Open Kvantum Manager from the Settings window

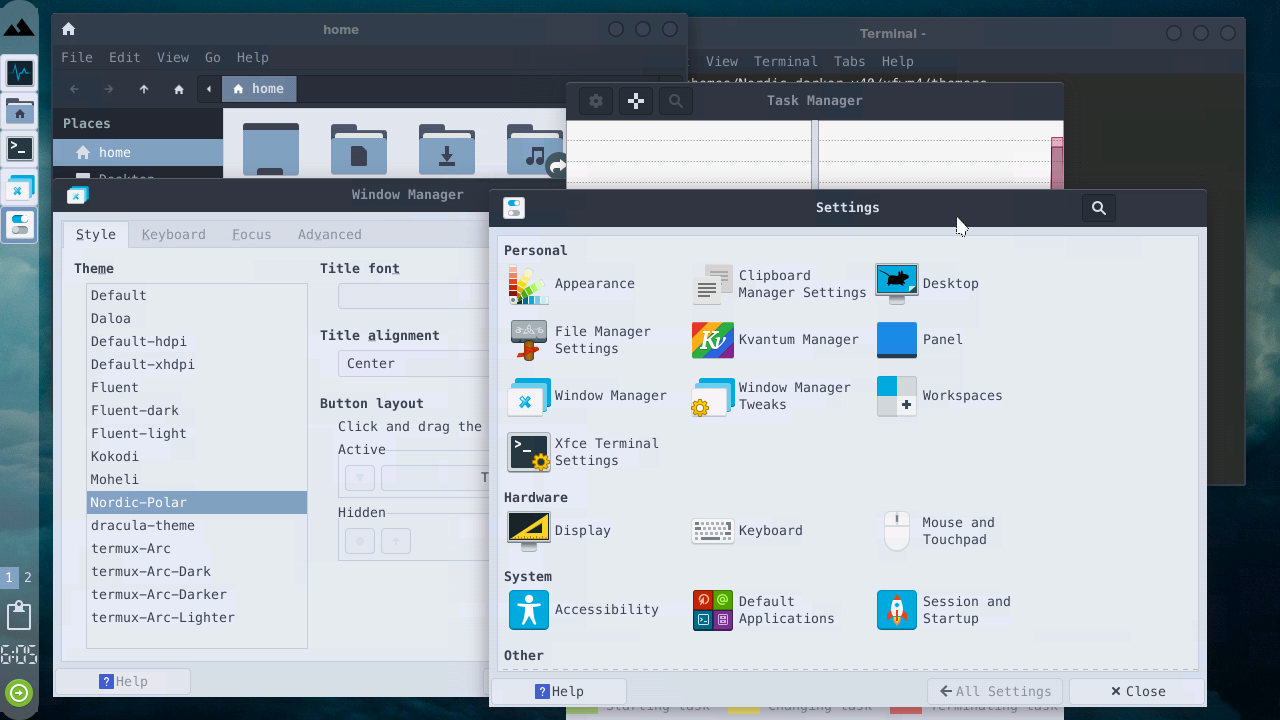(x=712, y=340)
